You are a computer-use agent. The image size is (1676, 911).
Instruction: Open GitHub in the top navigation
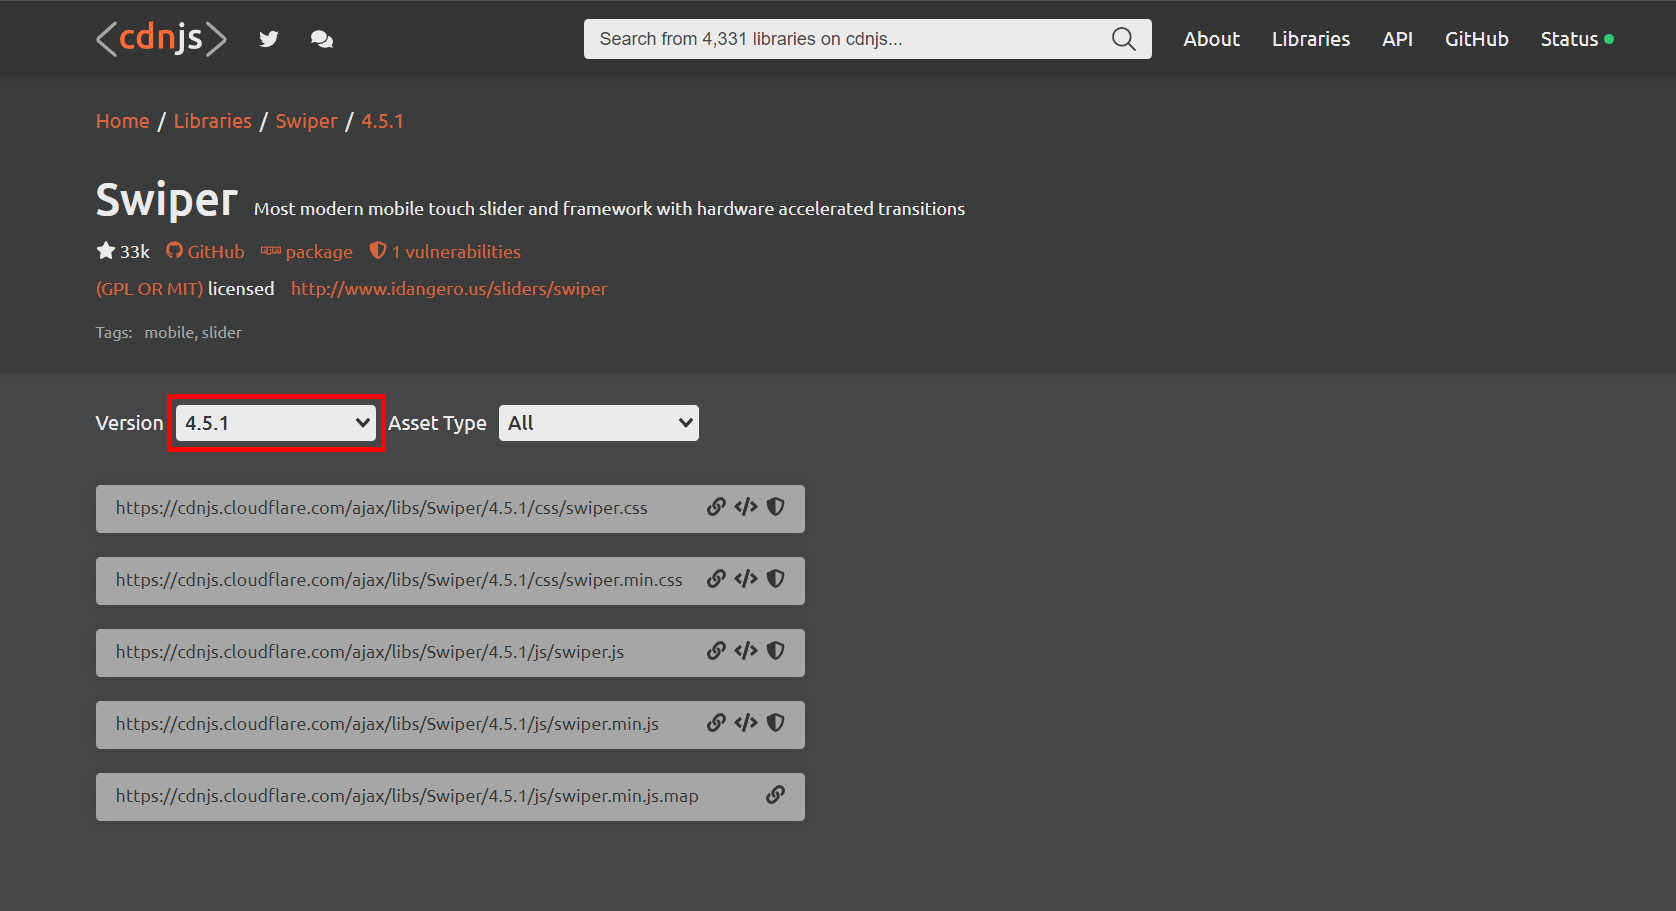pos(1476,39)
